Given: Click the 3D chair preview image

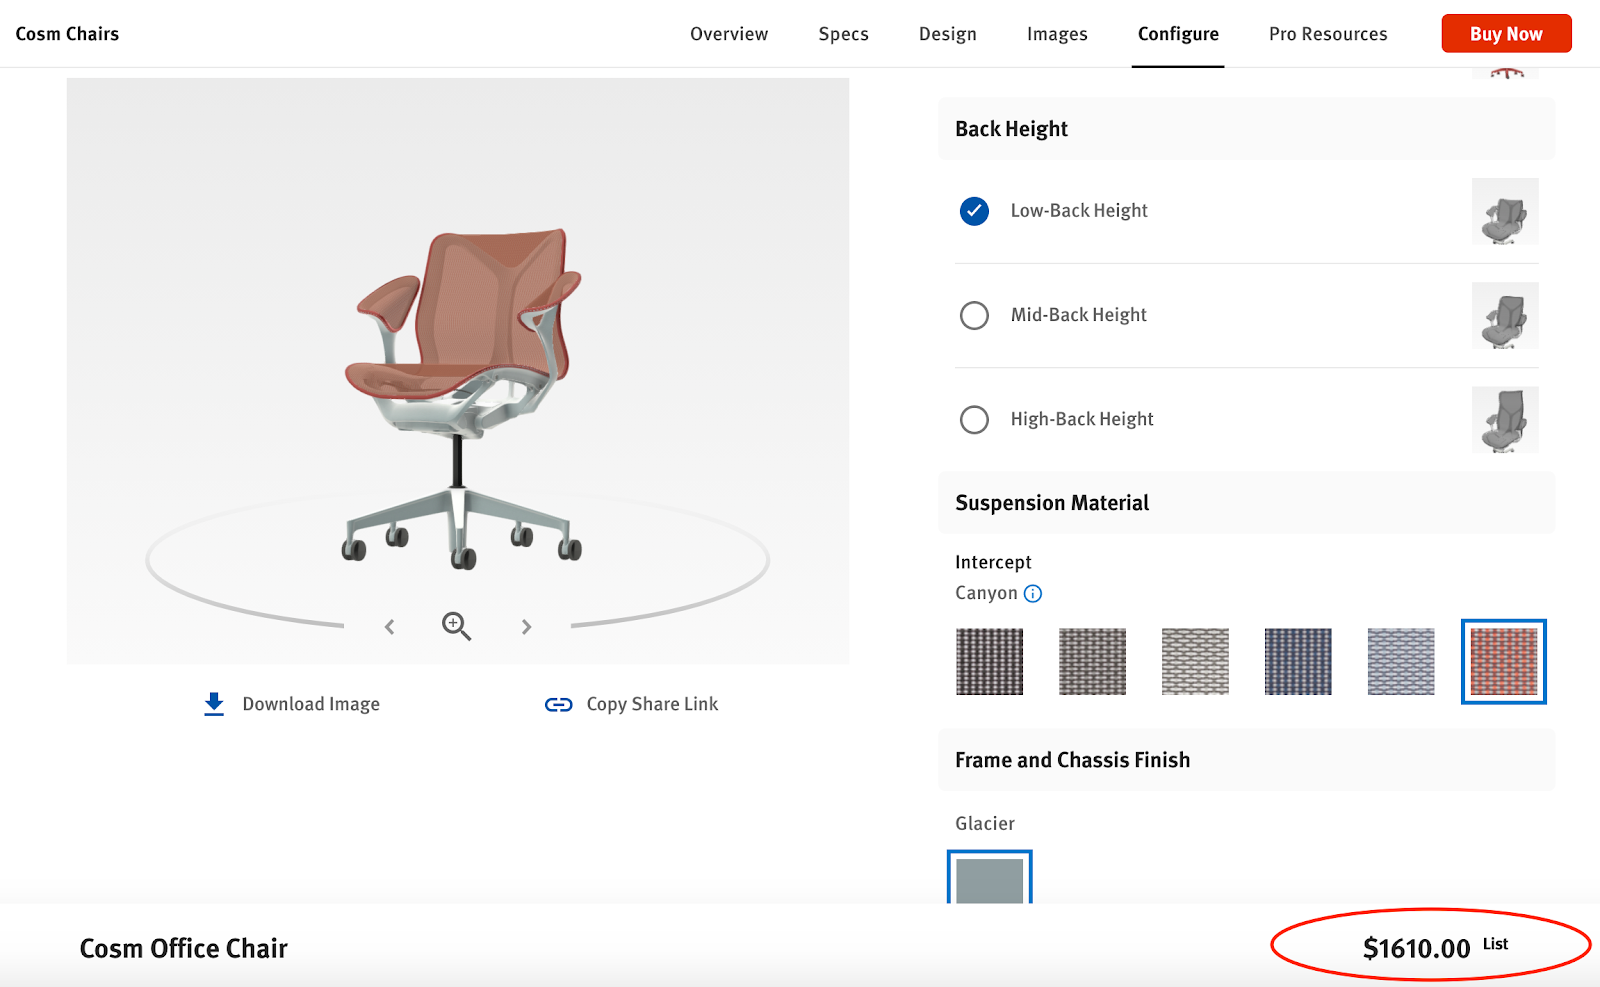Looking at the screenshot, I should coord(458,371).
